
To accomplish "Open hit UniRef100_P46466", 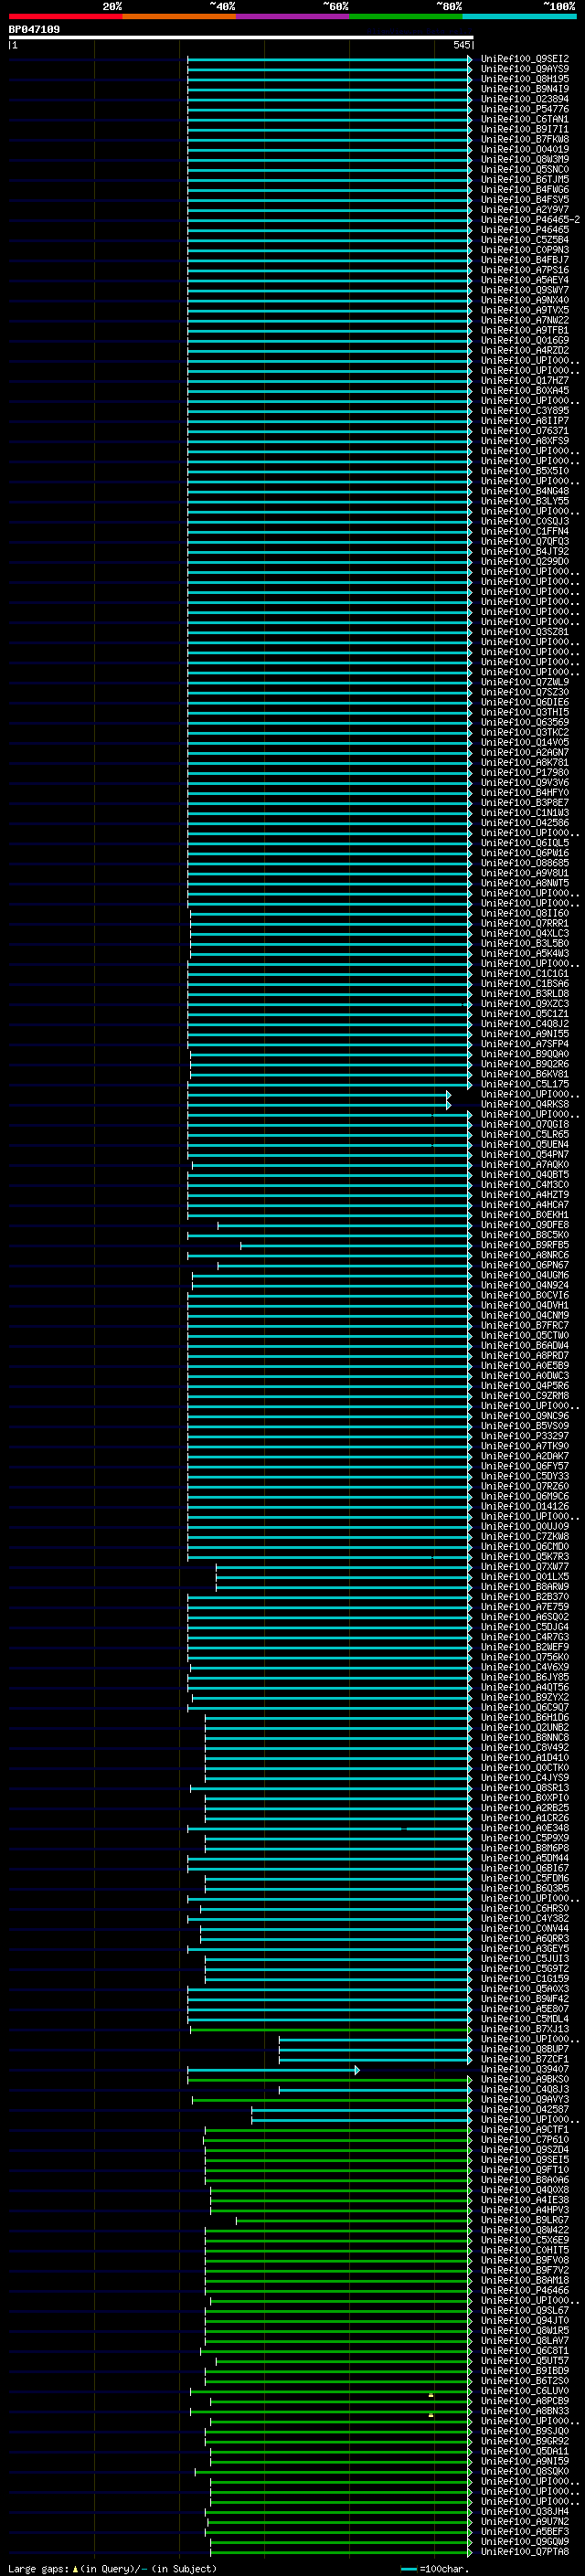I will (525, 2290).
